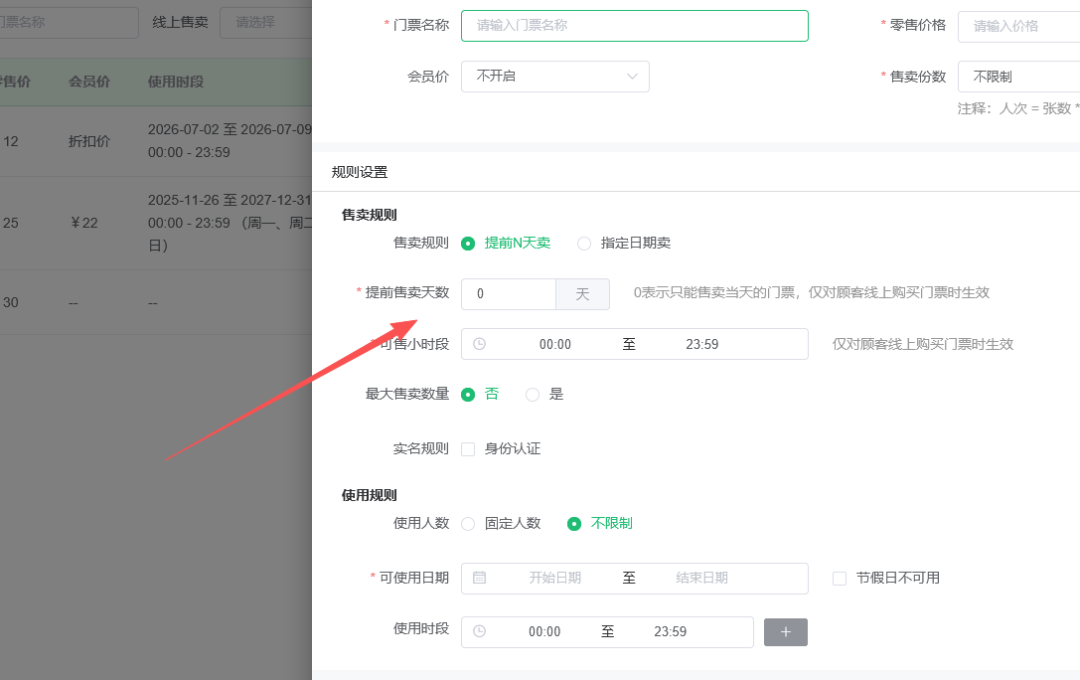
Task: Click the 门票名称 input field in the form
Action: (634, 25)
